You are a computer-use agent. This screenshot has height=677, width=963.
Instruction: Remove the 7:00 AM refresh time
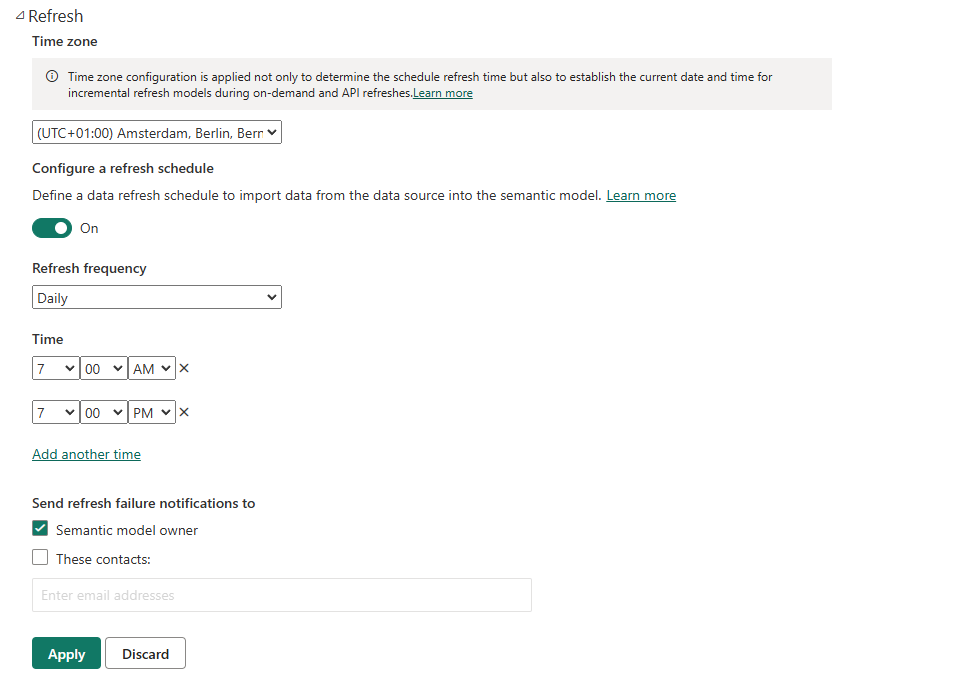(184, 369)
